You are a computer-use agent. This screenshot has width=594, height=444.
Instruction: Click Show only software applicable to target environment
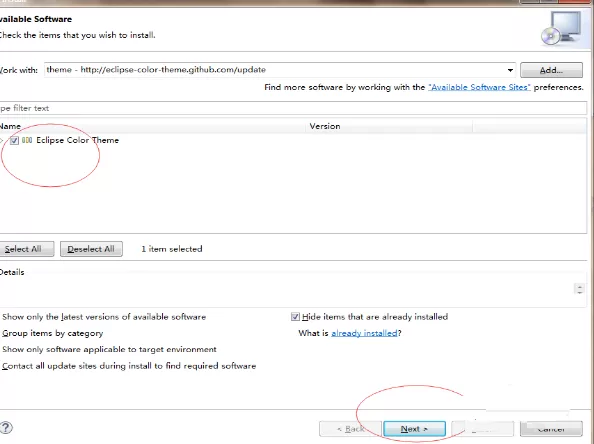tap(109, 349)
